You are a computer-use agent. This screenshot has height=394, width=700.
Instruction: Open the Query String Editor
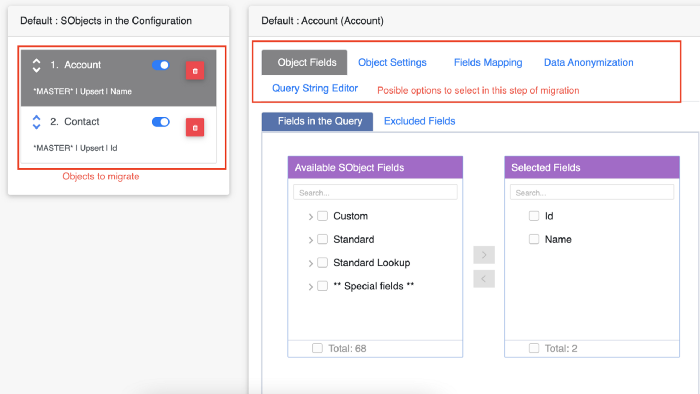[315, 88]
